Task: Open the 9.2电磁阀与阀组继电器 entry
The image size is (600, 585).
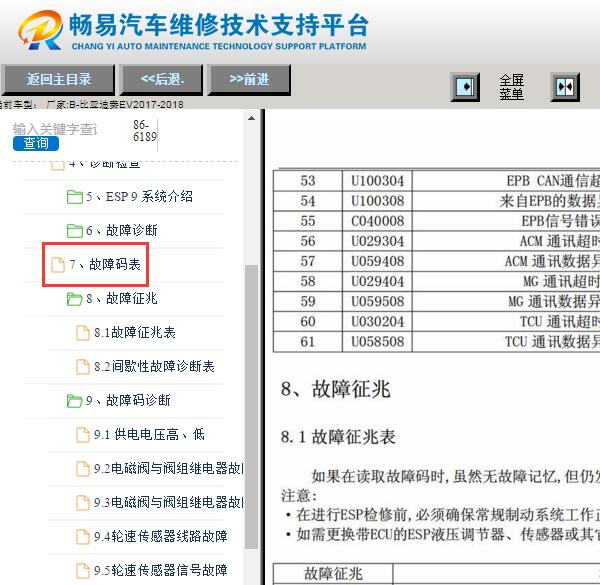Action: pyautogui.click(x=160, y=468)
